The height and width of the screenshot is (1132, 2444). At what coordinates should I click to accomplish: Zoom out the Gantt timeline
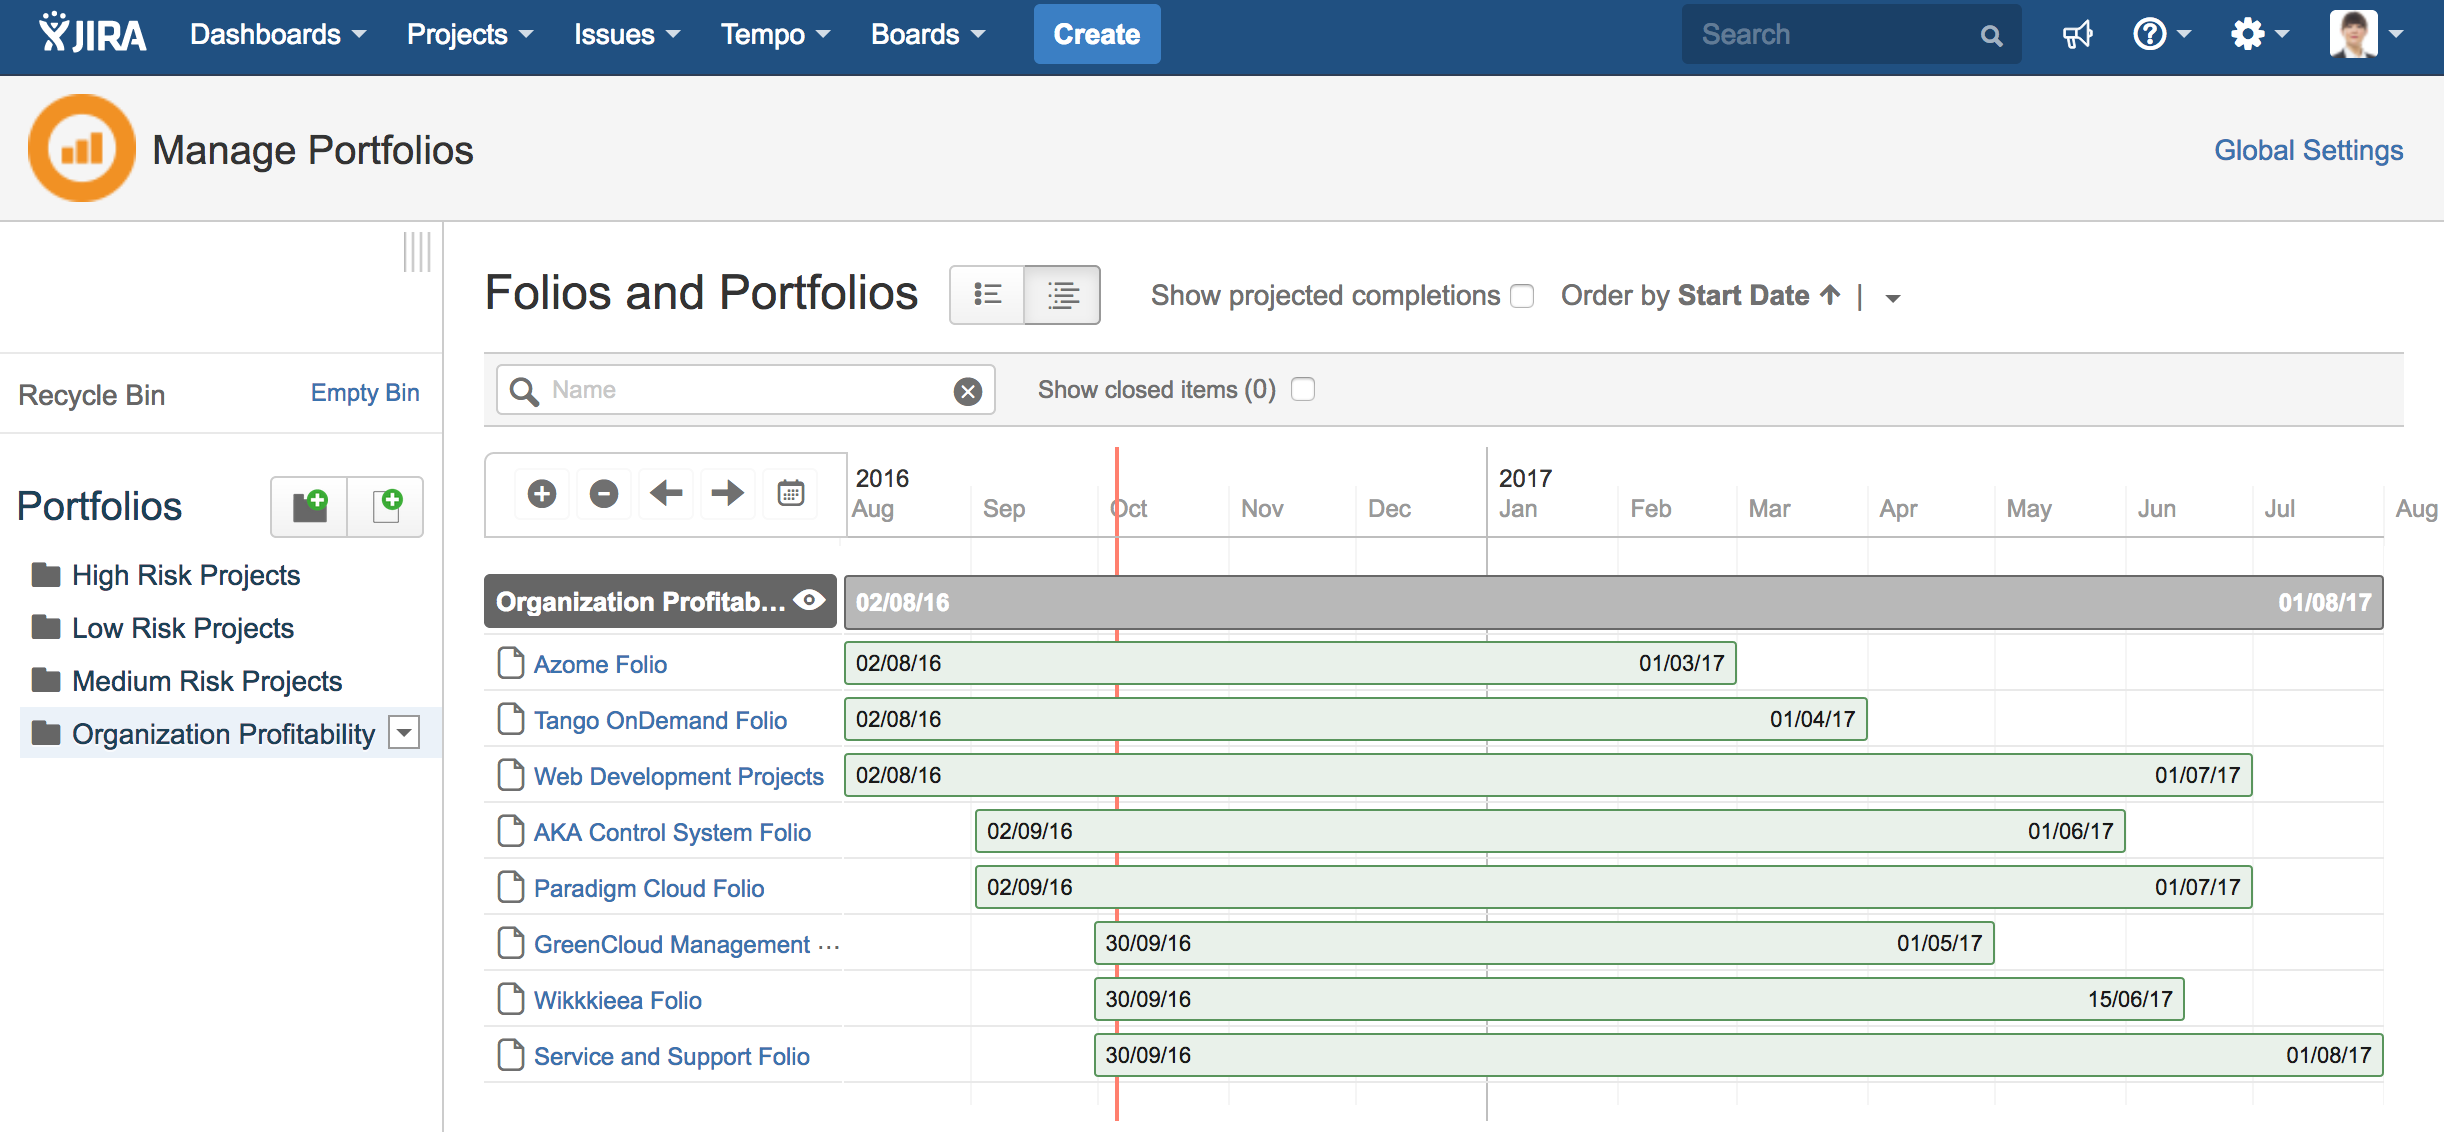tap(604, 494)
